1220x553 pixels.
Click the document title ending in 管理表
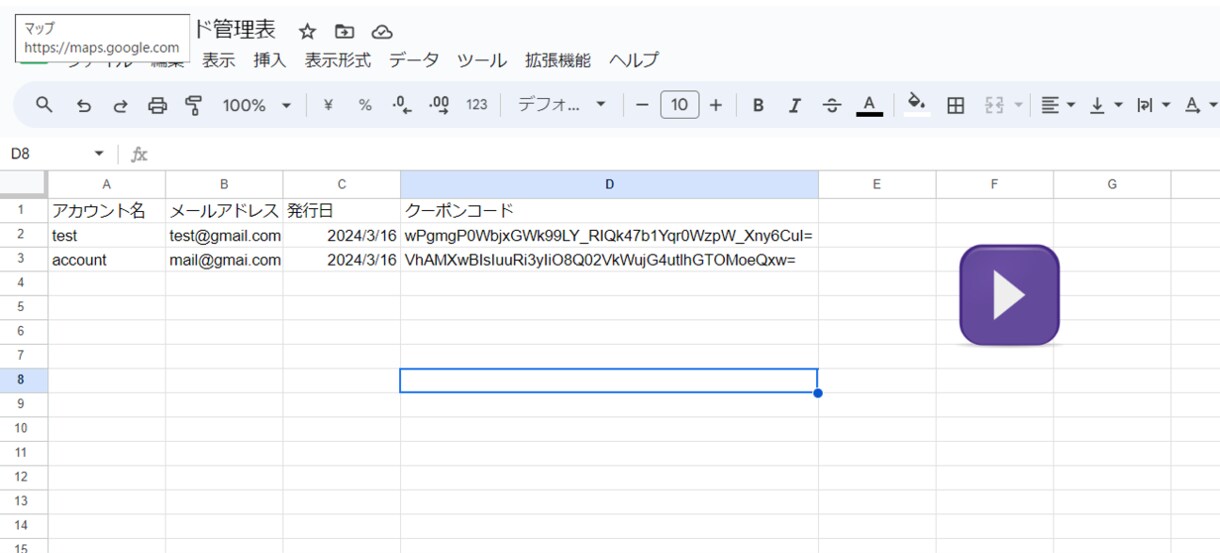[234, 29]
